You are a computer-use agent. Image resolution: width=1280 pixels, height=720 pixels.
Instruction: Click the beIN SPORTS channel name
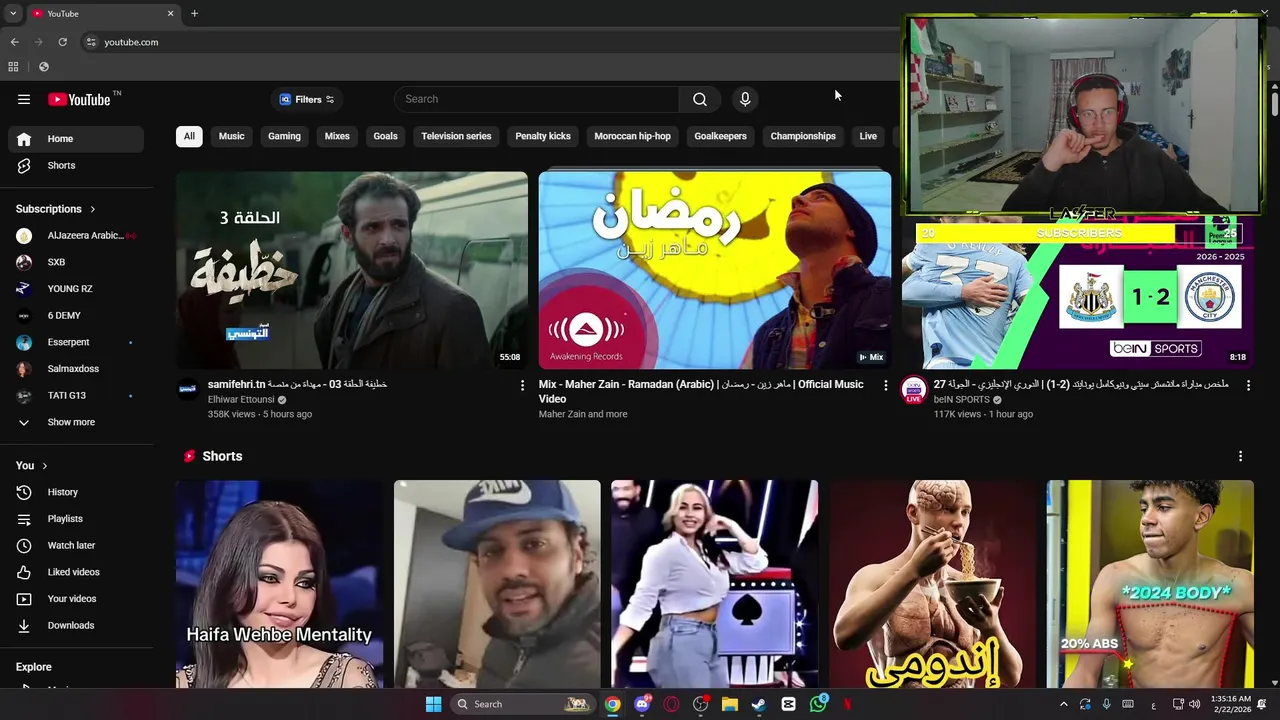tap(962, 400)
